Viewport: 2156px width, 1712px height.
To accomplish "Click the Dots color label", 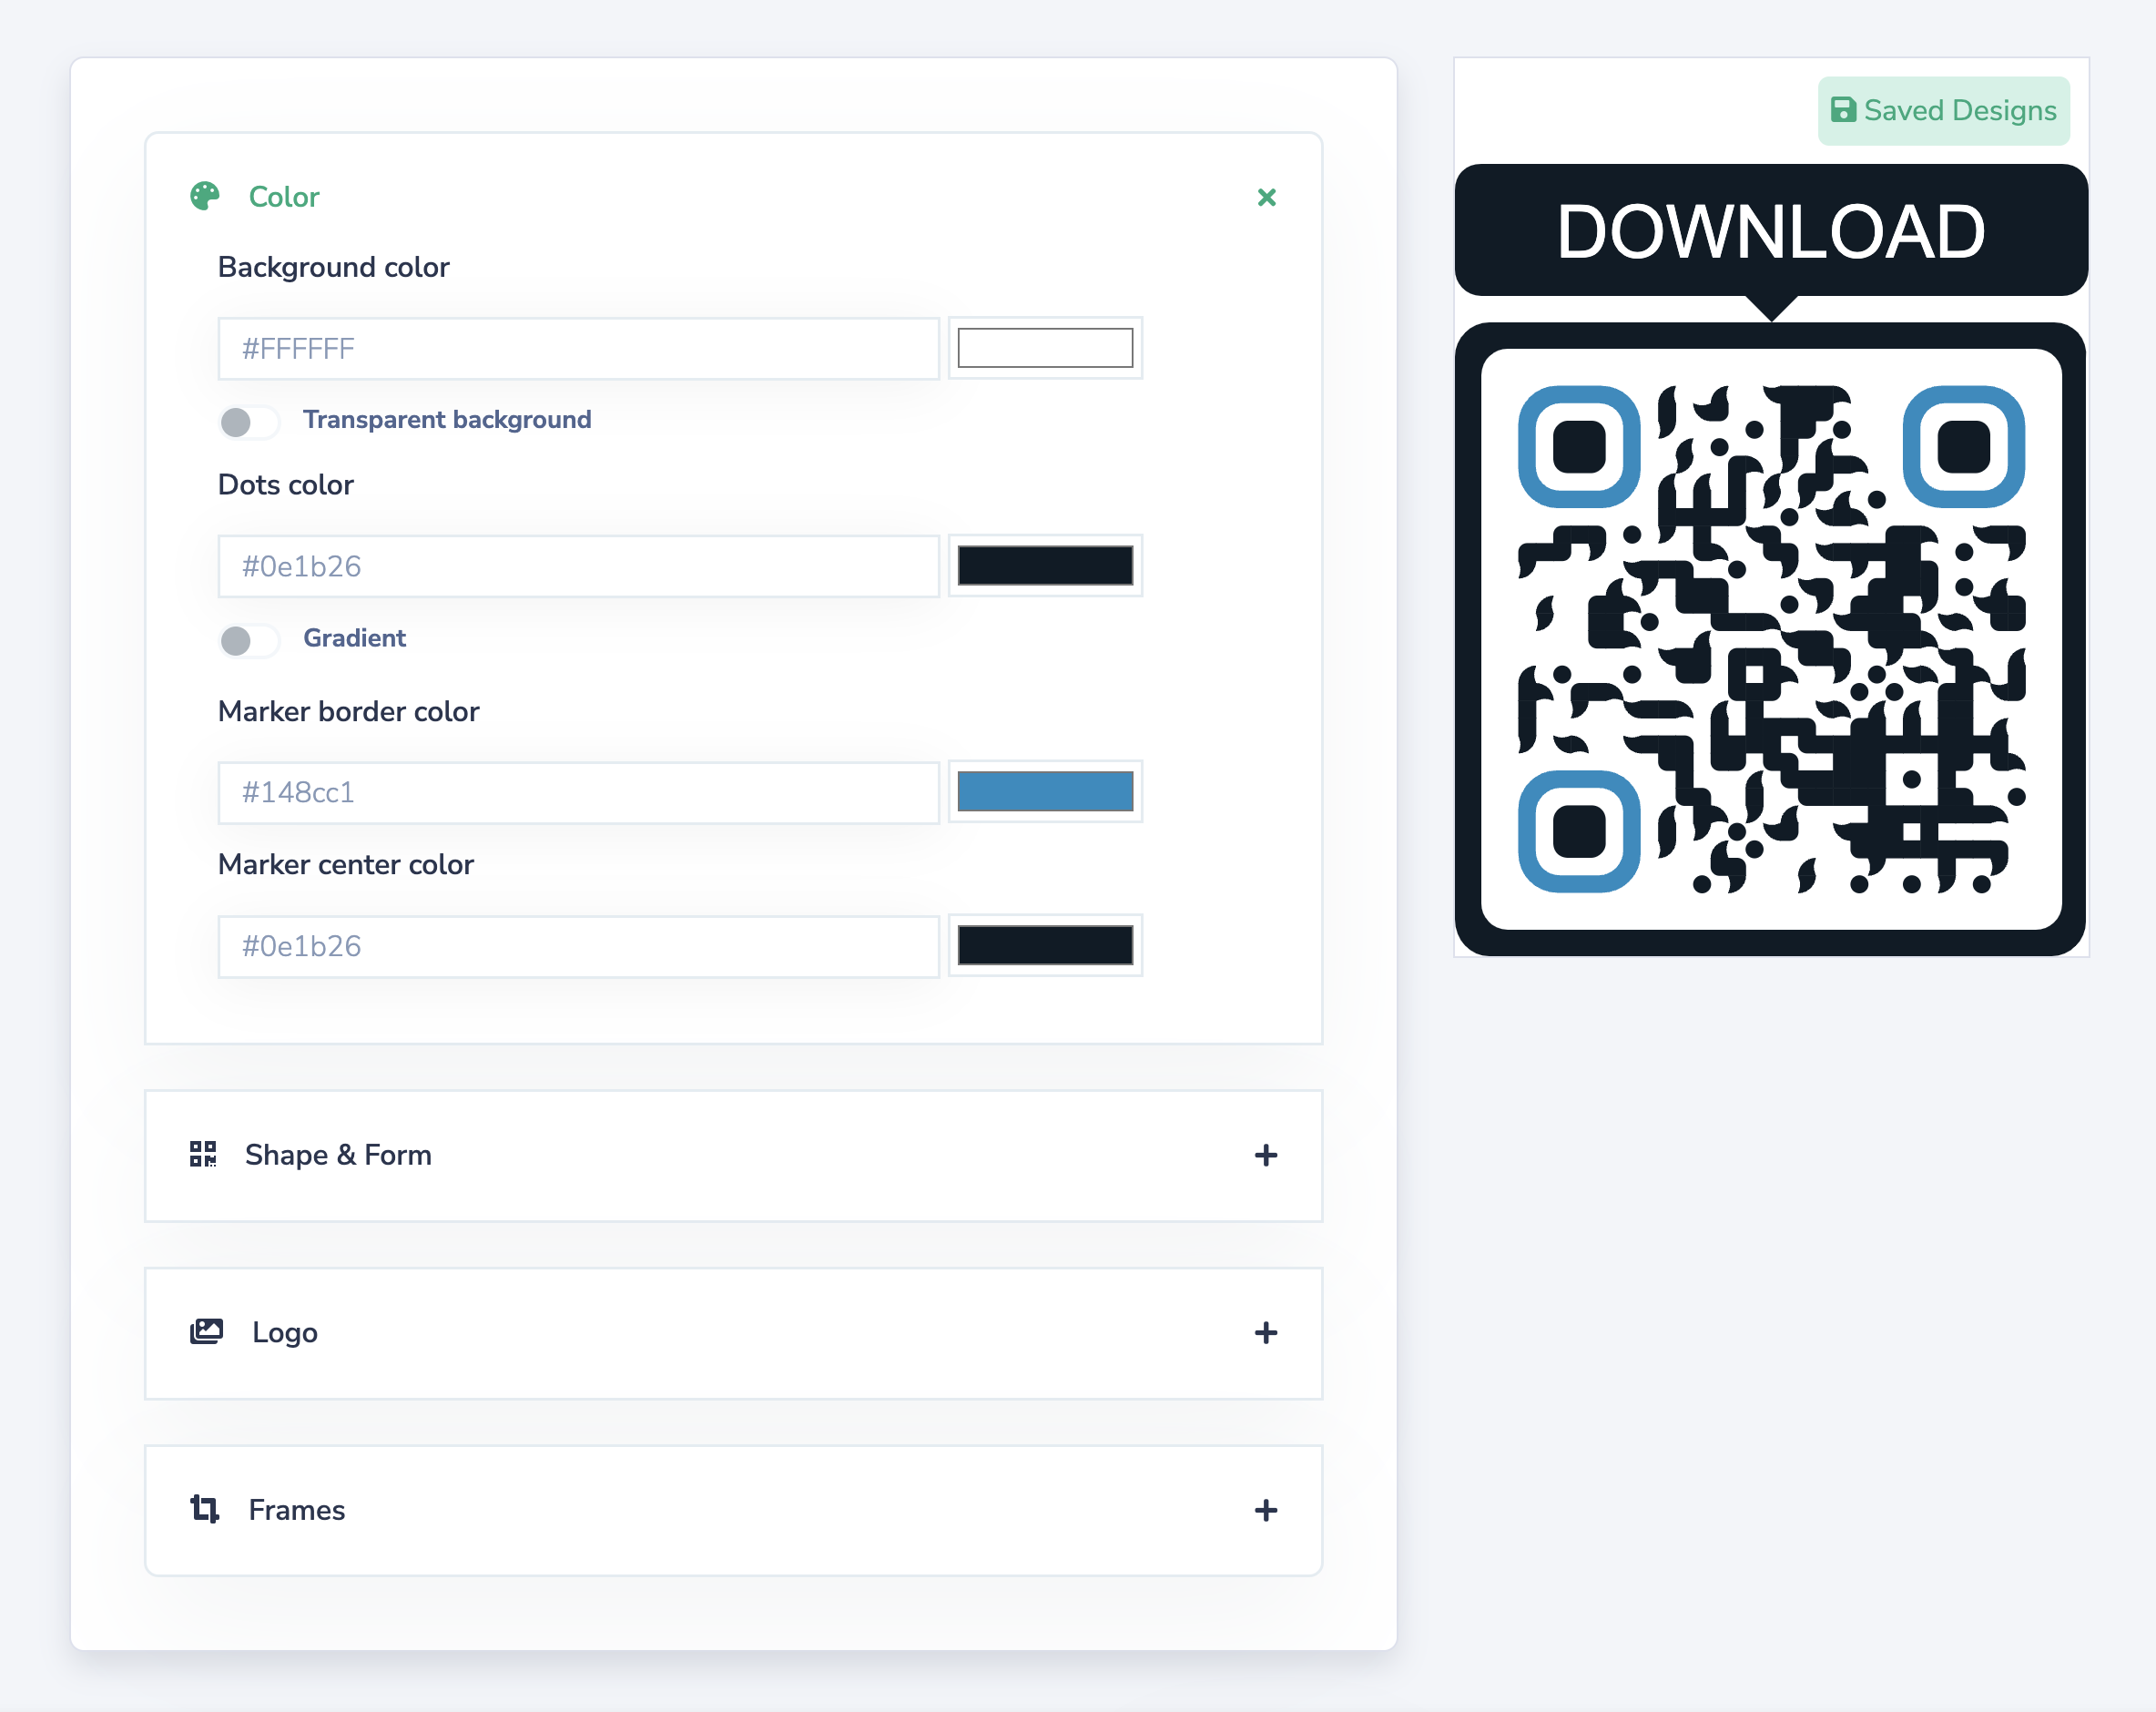I will tap(286, 485).
